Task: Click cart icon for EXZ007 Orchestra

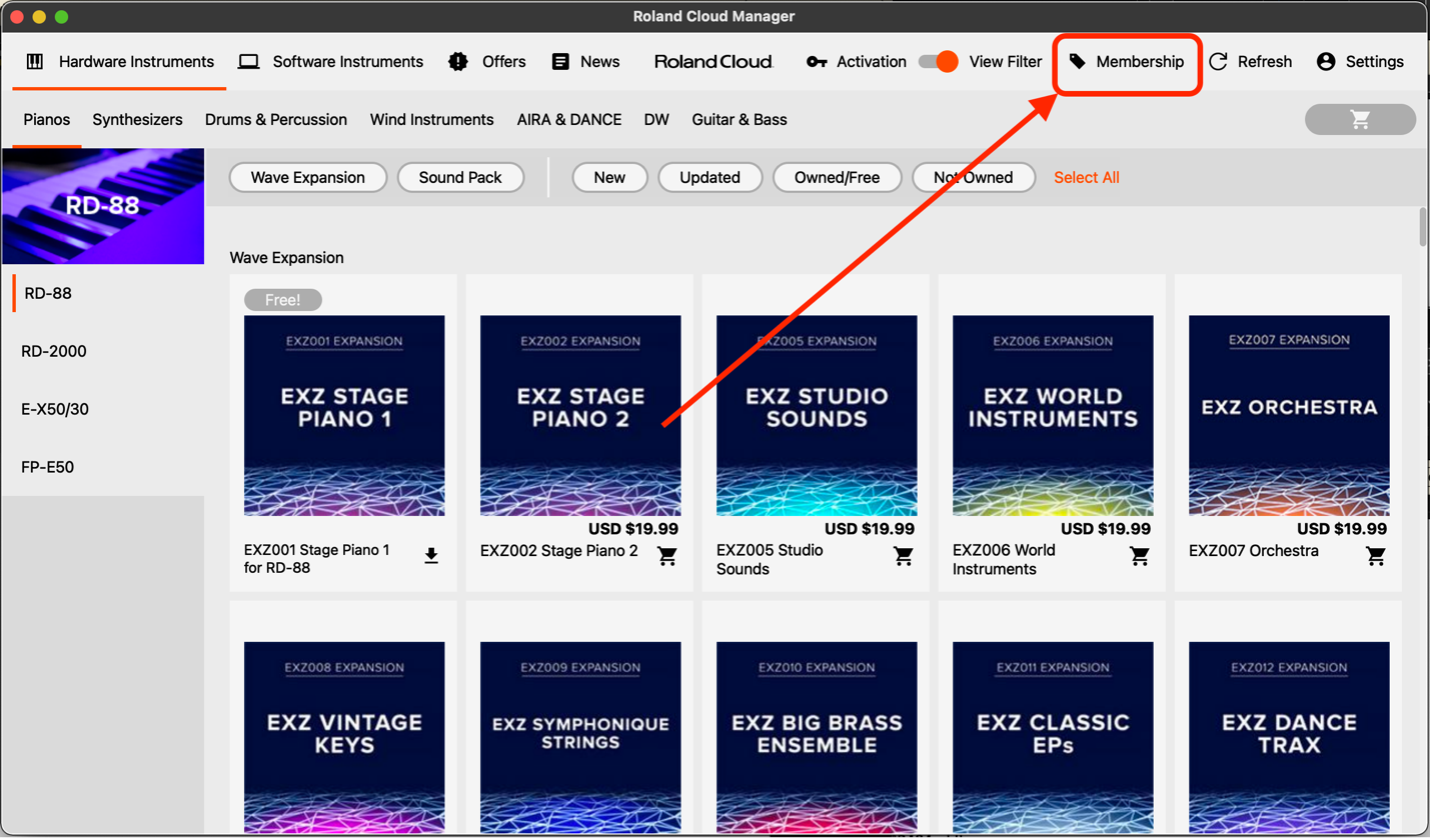Action: coord(1375,556)
